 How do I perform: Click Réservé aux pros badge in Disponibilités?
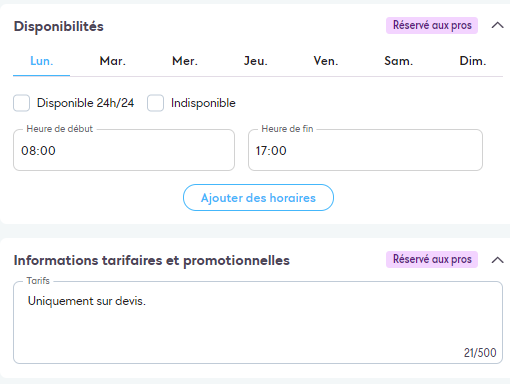pyautogui.click(x=432, y=25)
